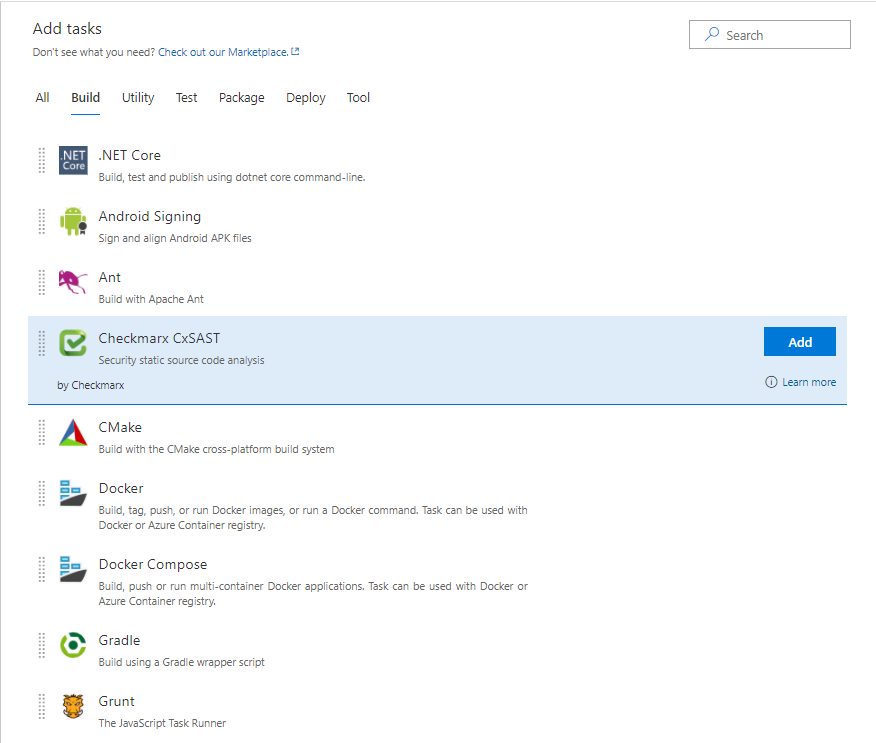876x743 pixels.
Task: Switch to the Test tab
Action: [187, 98]
